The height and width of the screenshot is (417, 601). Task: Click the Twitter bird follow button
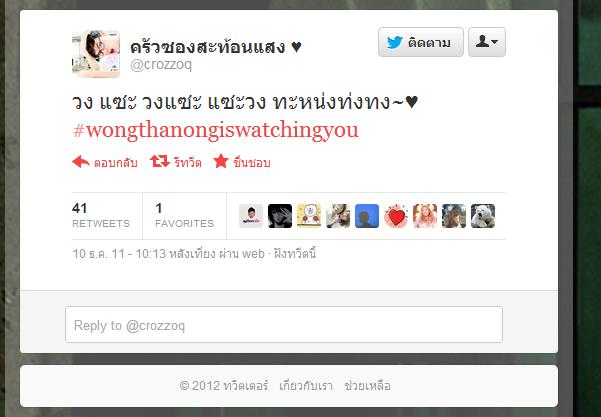[x=420, y=42]
